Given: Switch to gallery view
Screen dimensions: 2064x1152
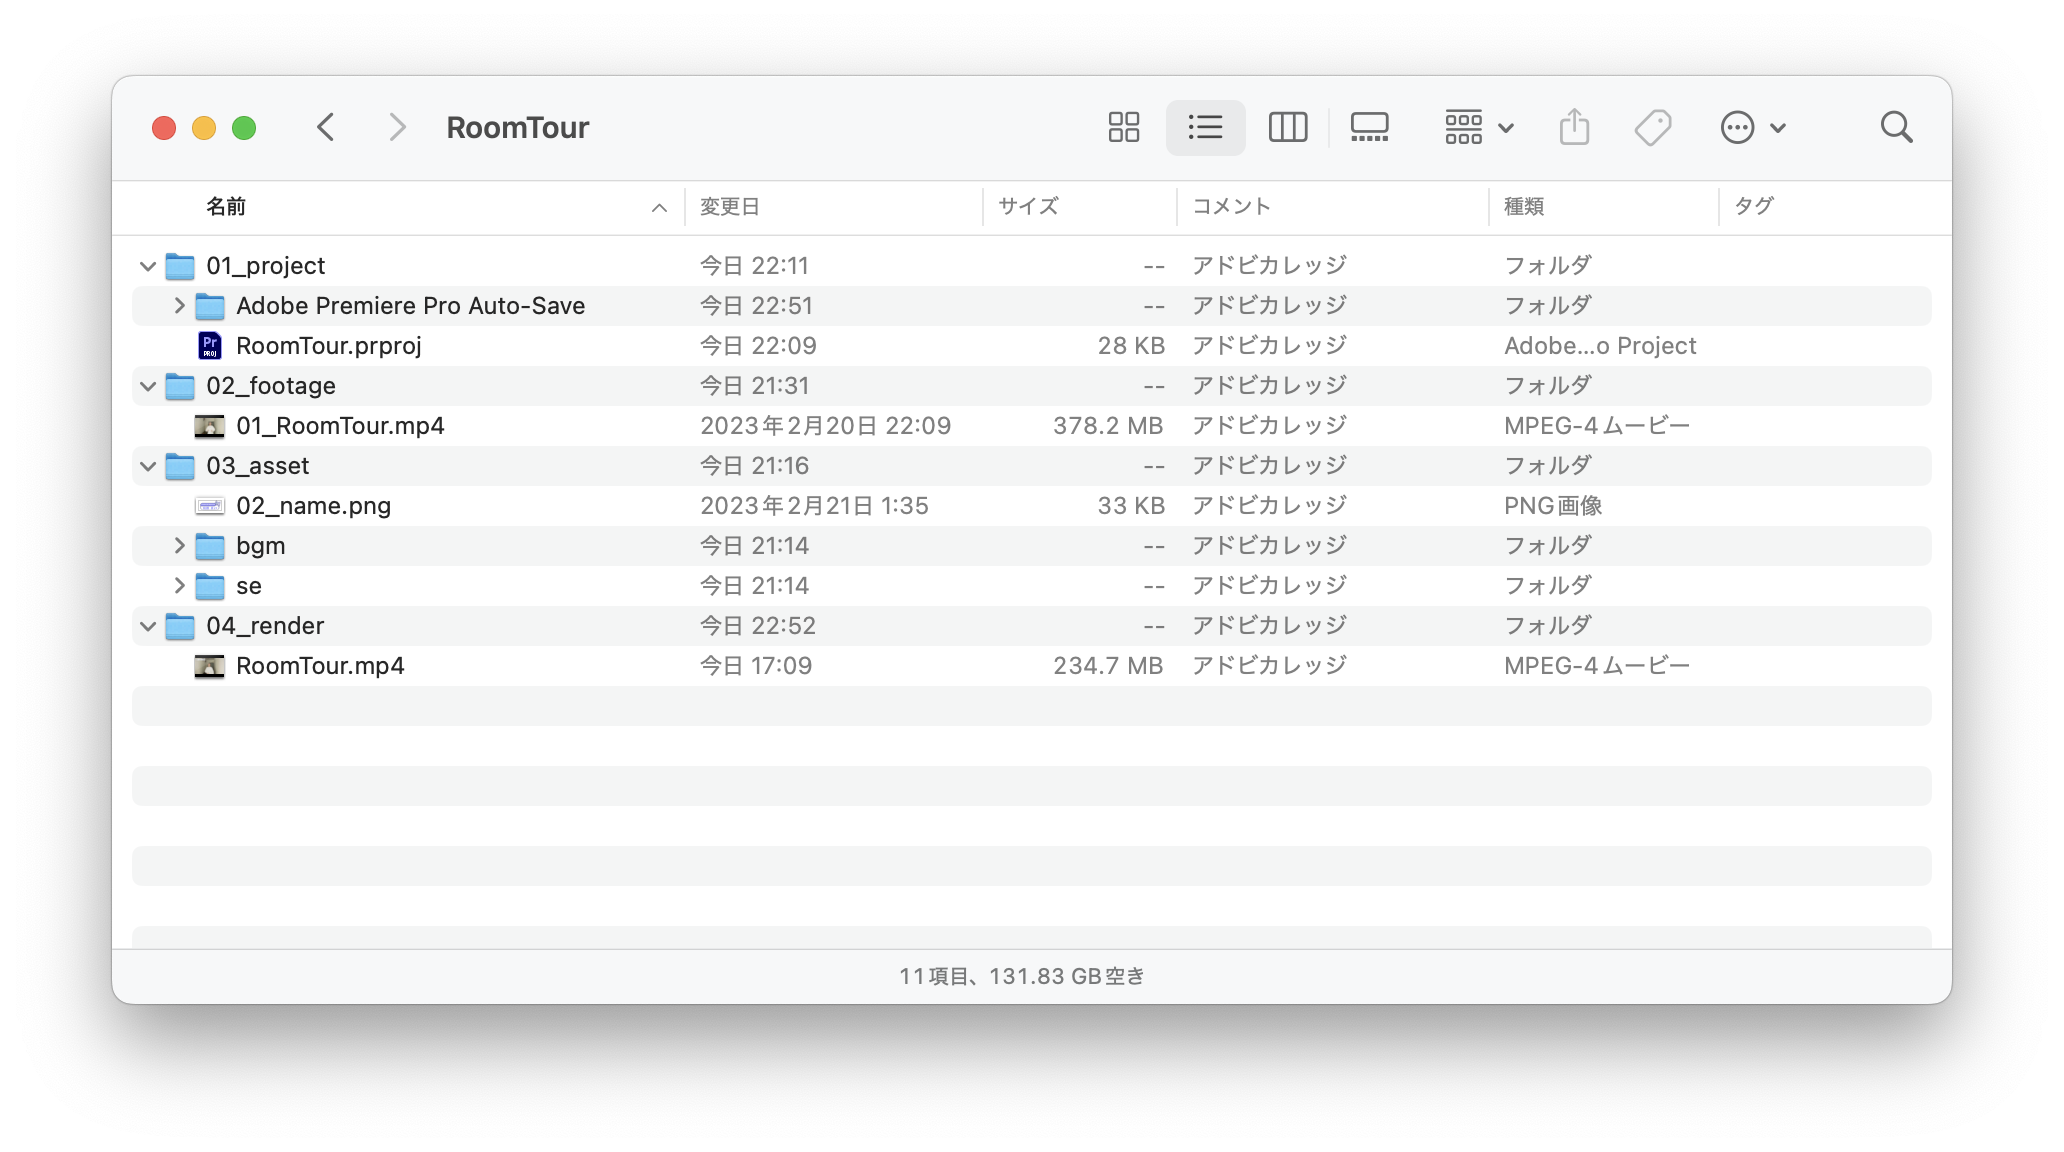Looking at the screenshot, I should [x=1369, y=127].
